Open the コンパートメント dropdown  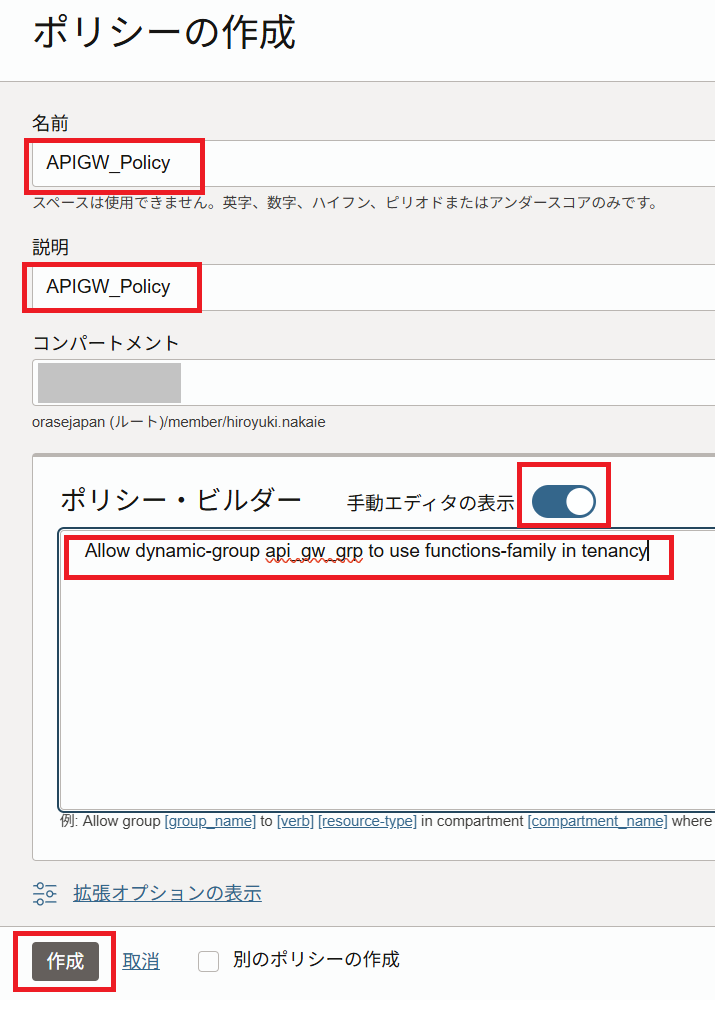tap(373, 383)
